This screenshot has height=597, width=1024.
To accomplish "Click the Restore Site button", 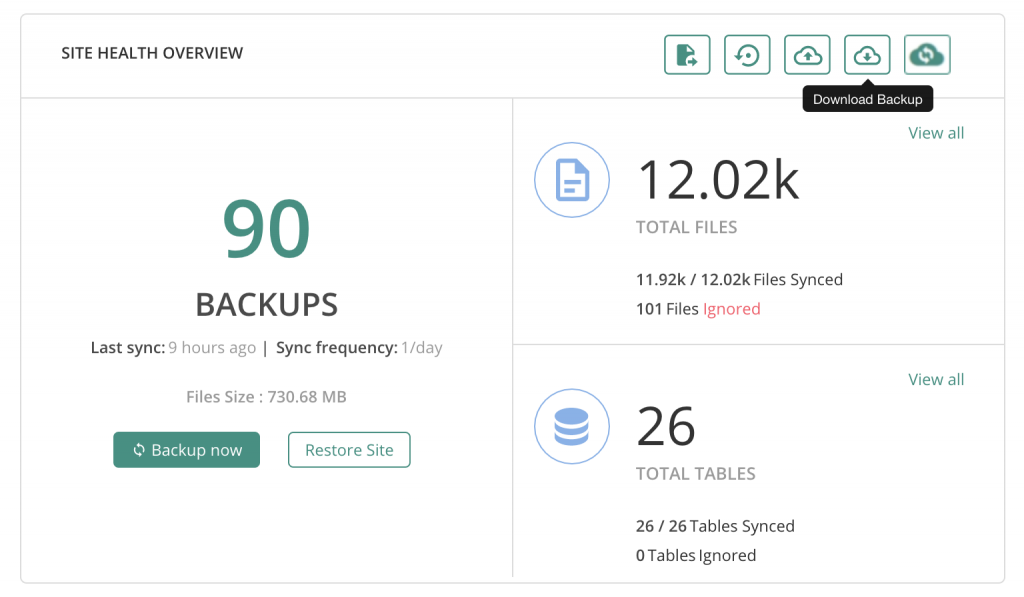I will (349, 449).
